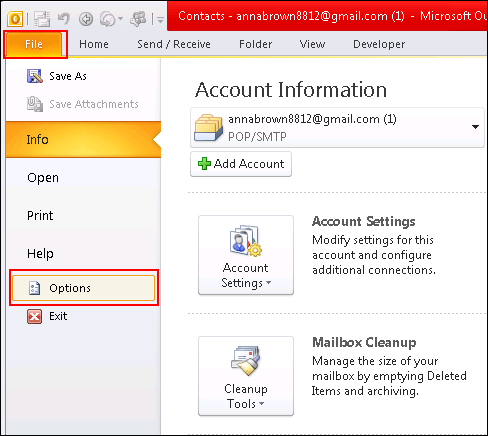Open Options from the File menu
Image resolution: width=488 pixels, height=436 pixels.
(84, 288)
